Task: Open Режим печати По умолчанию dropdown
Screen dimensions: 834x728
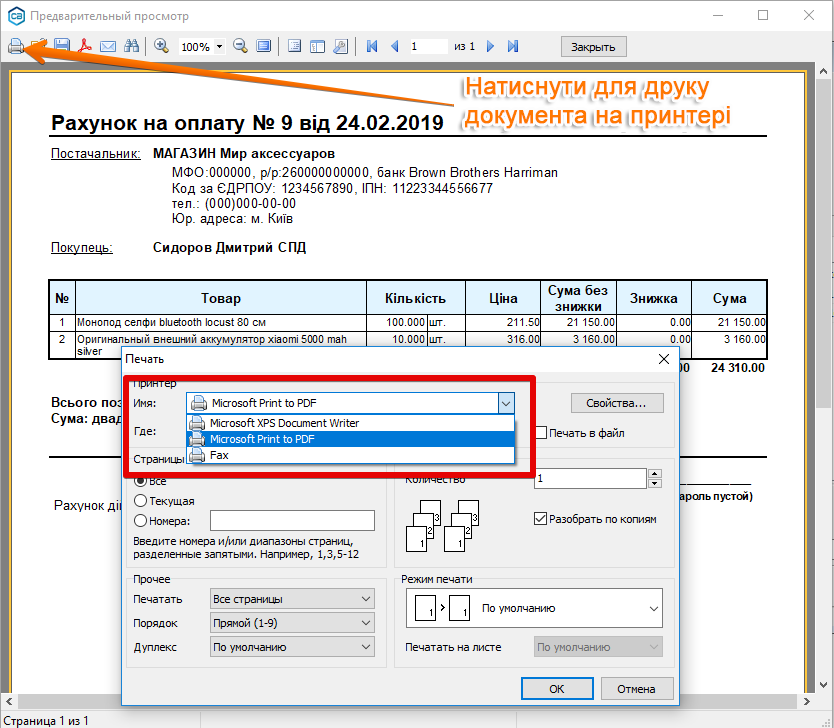Action: (x=534, y=608)
